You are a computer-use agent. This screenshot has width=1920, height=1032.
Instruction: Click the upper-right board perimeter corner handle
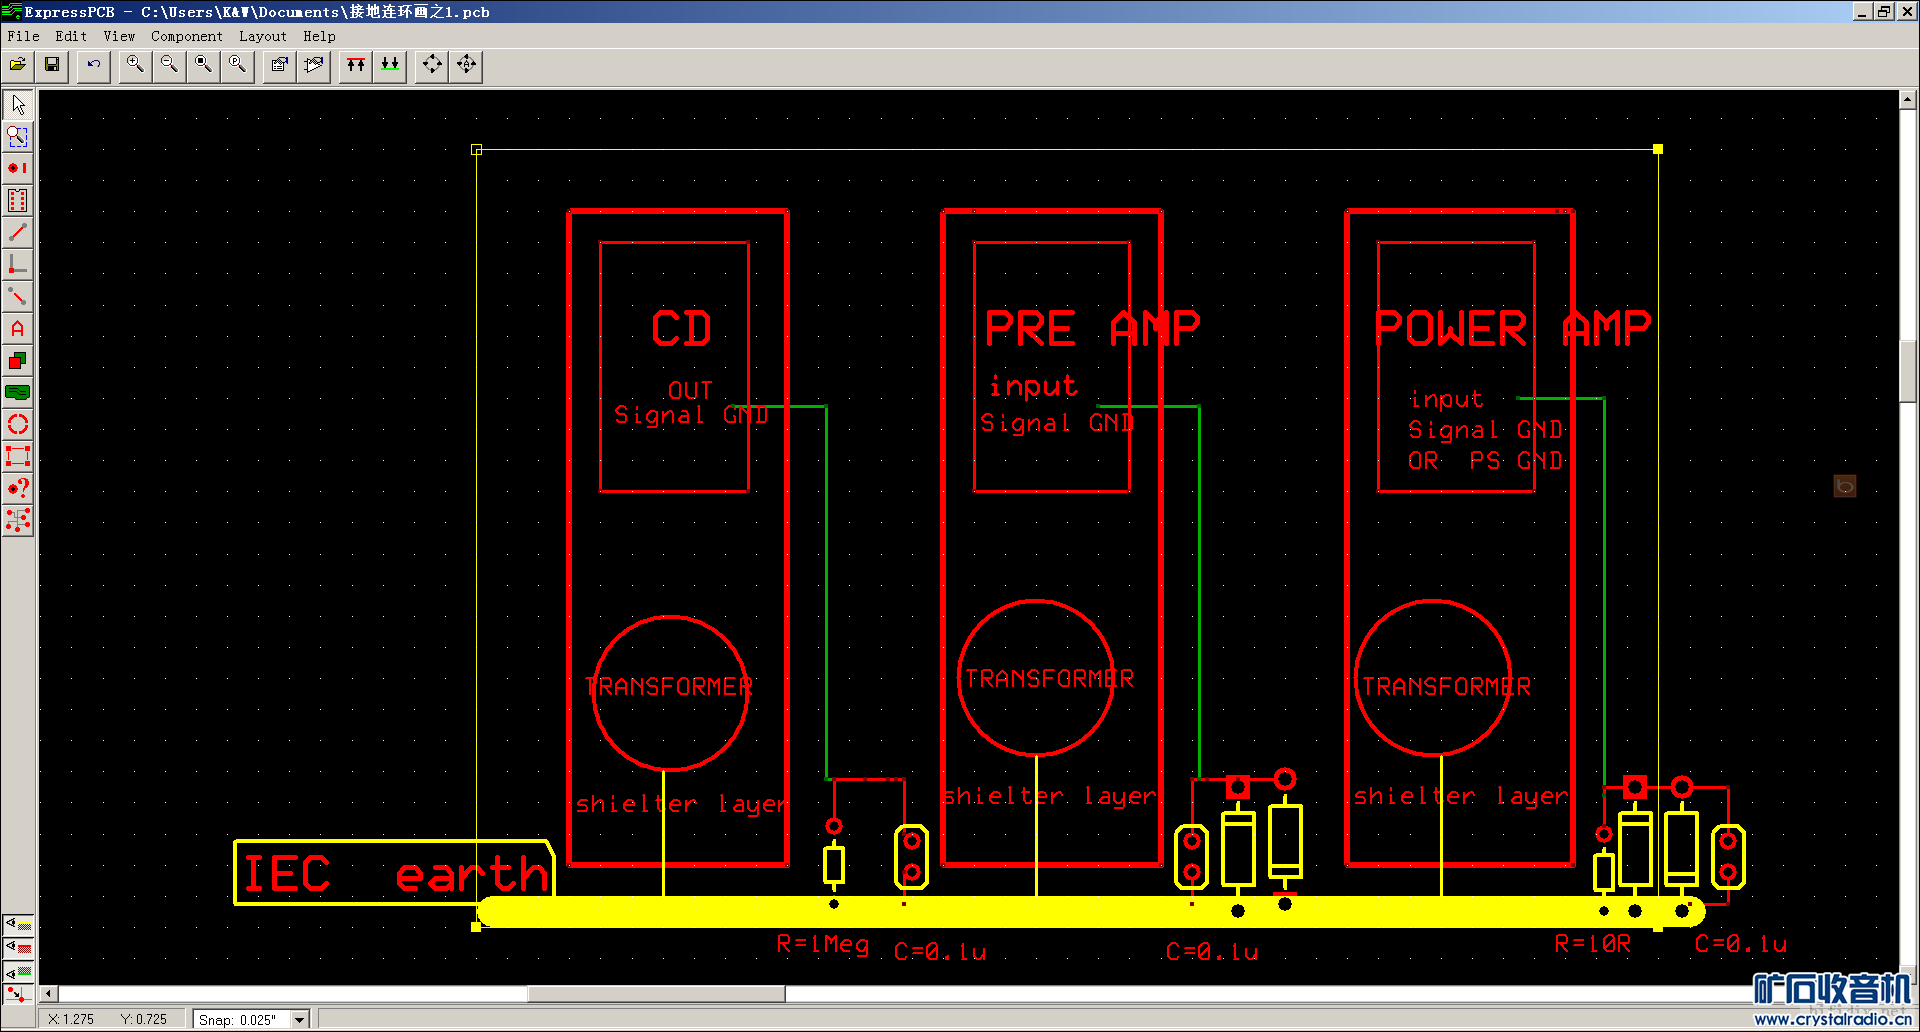click(x=1658, y=149)
